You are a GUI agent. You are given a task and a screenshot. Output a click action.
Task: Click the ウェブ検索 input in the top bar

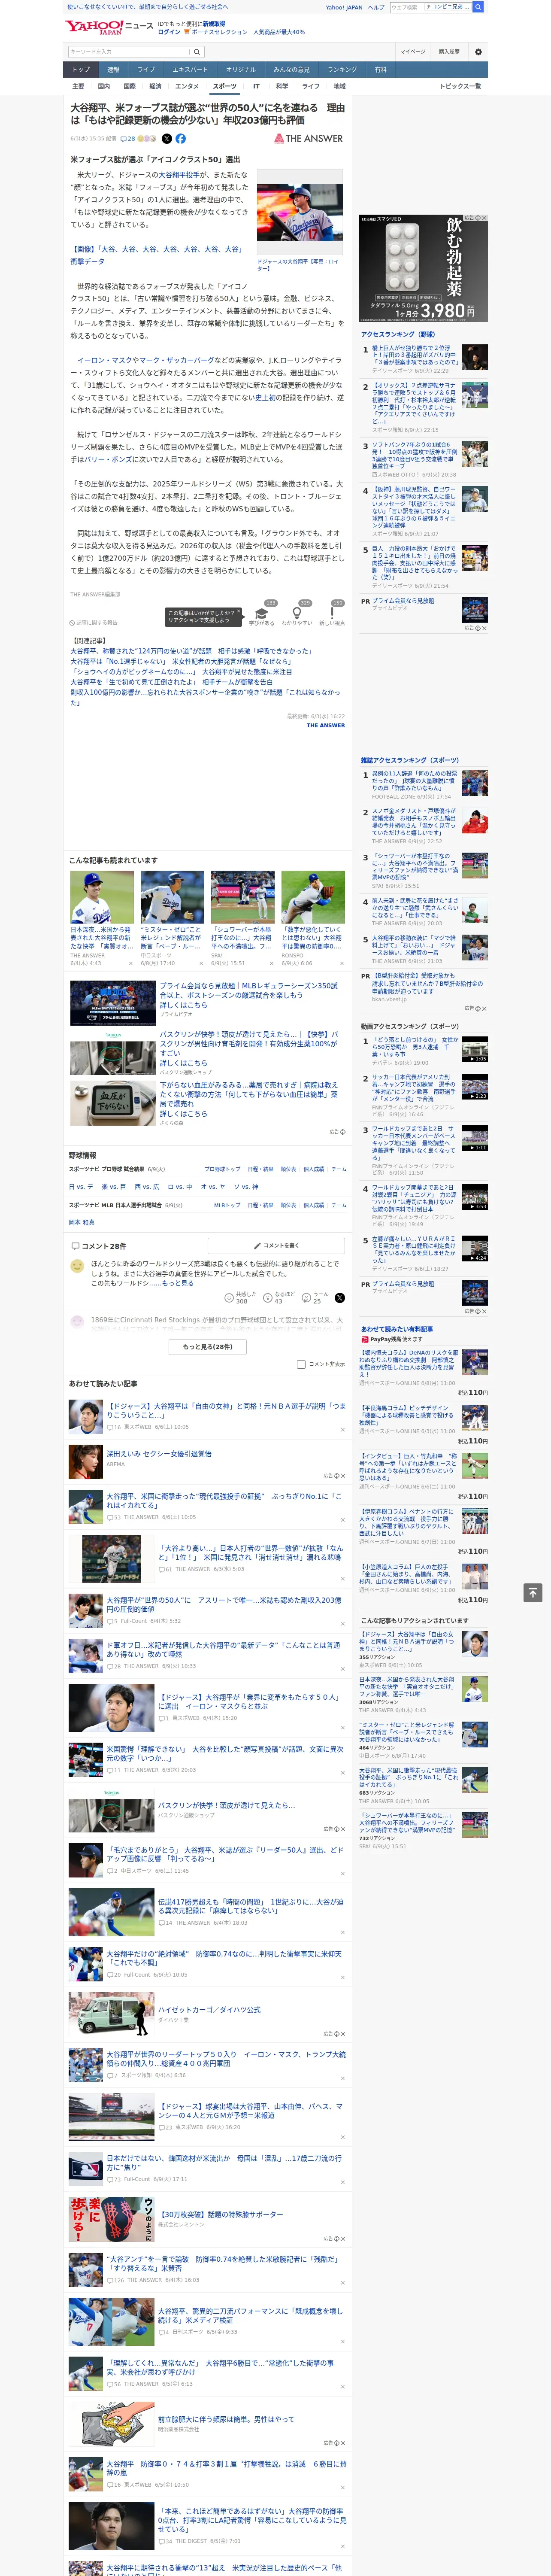[x=406, y=7]
